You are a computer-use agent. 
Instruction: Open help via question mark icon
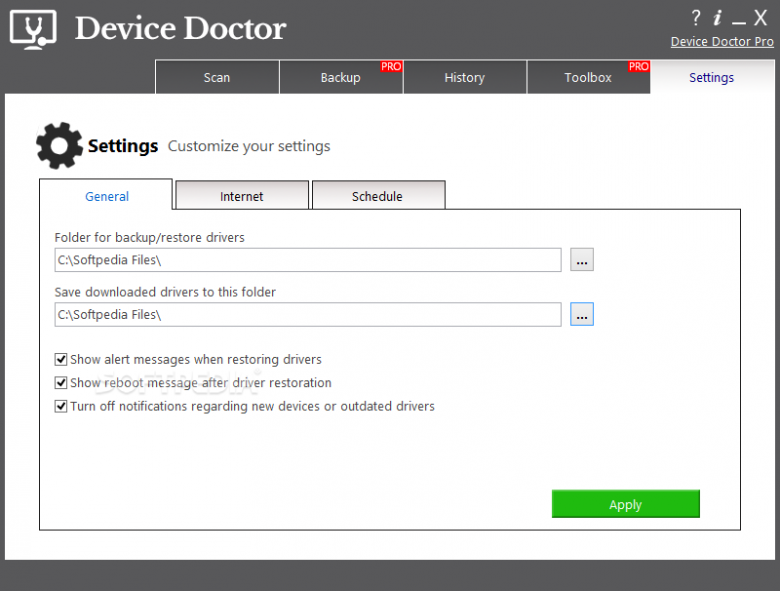[x=696, y=18]
